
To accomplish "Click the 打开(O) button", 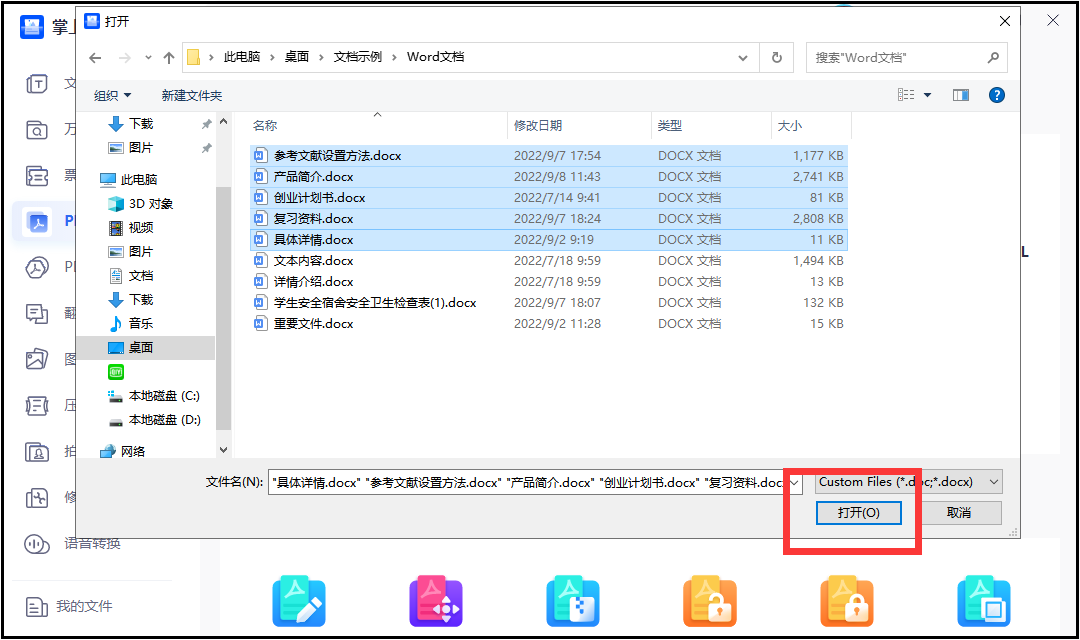I will (858, 513).
